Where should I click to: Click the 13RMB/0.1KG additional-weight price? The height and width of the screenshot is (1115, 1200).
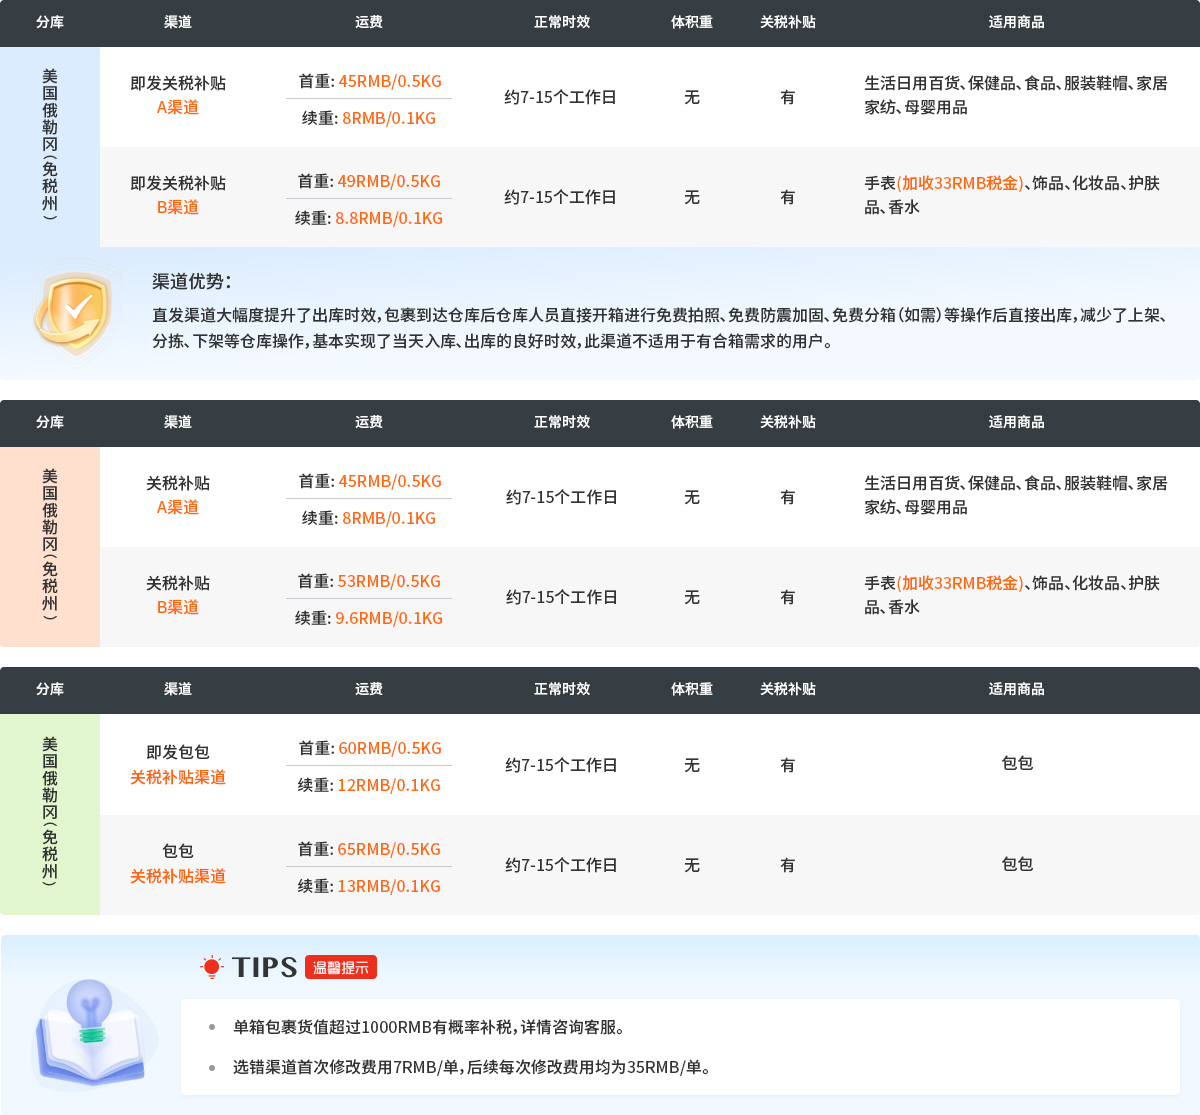point(389,886)
